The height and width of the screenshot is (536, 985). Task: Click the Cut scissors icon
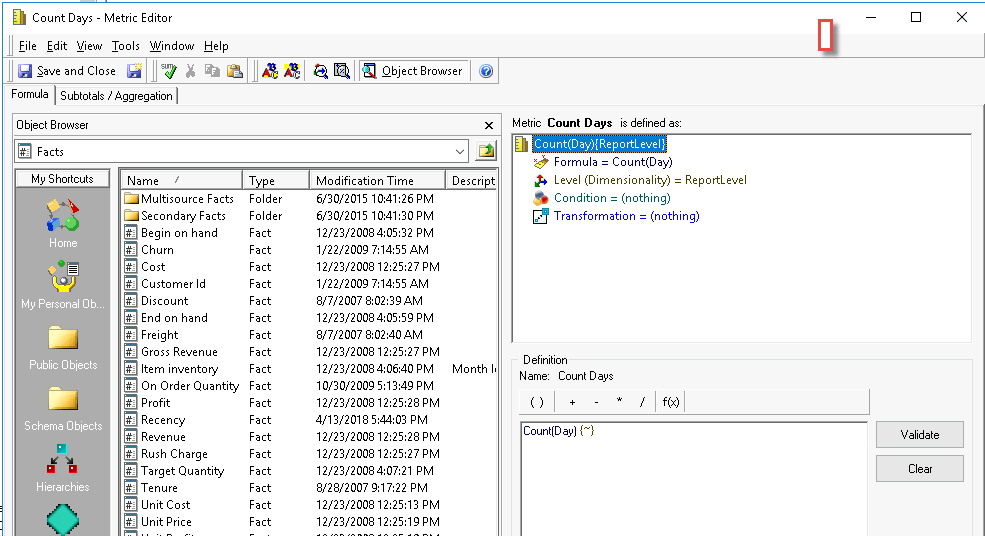point(190,71)
